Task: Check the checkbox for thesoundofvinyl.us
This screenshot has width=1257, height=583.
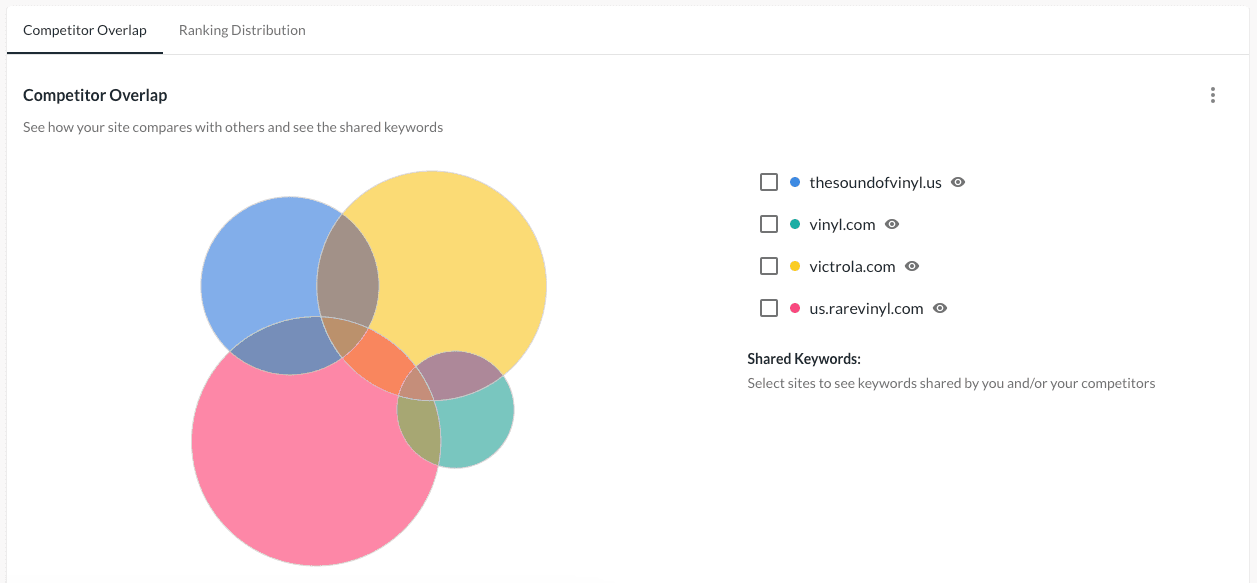Action: (769, 182)
